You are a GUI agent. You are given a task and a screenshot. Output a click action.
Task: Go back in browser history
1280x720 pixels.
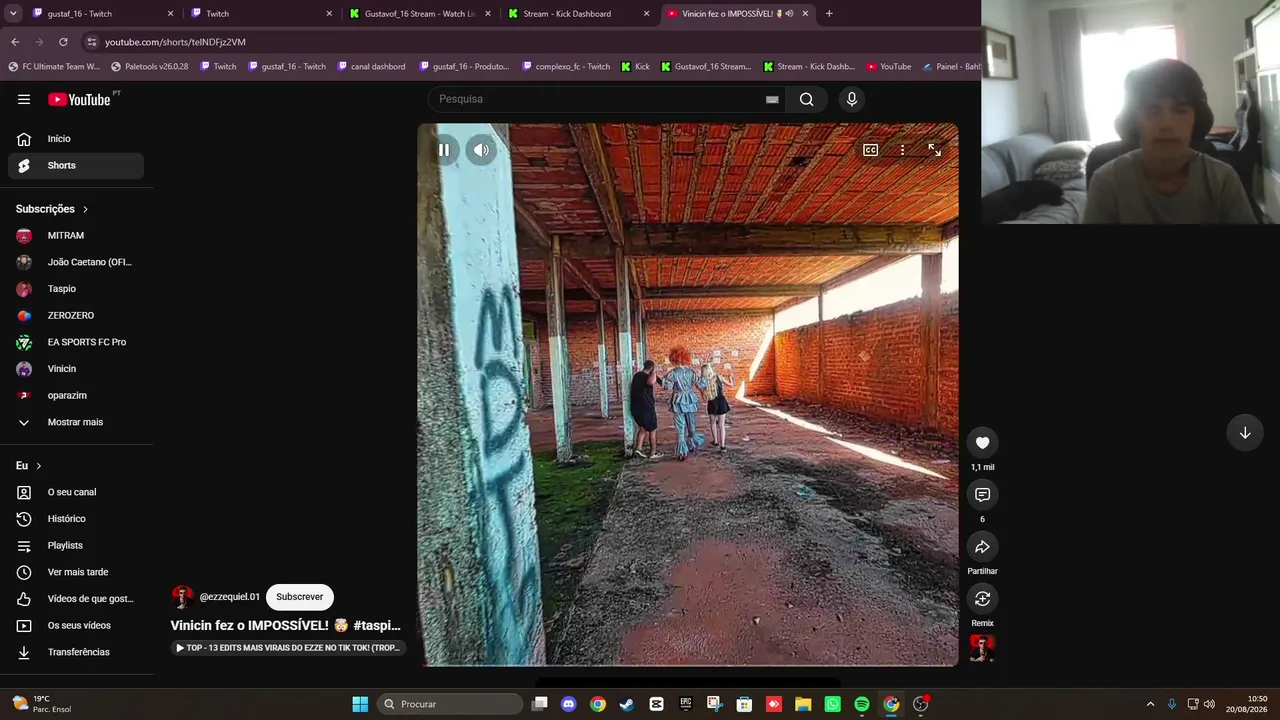pyautogui.click(x=15, y=42)
